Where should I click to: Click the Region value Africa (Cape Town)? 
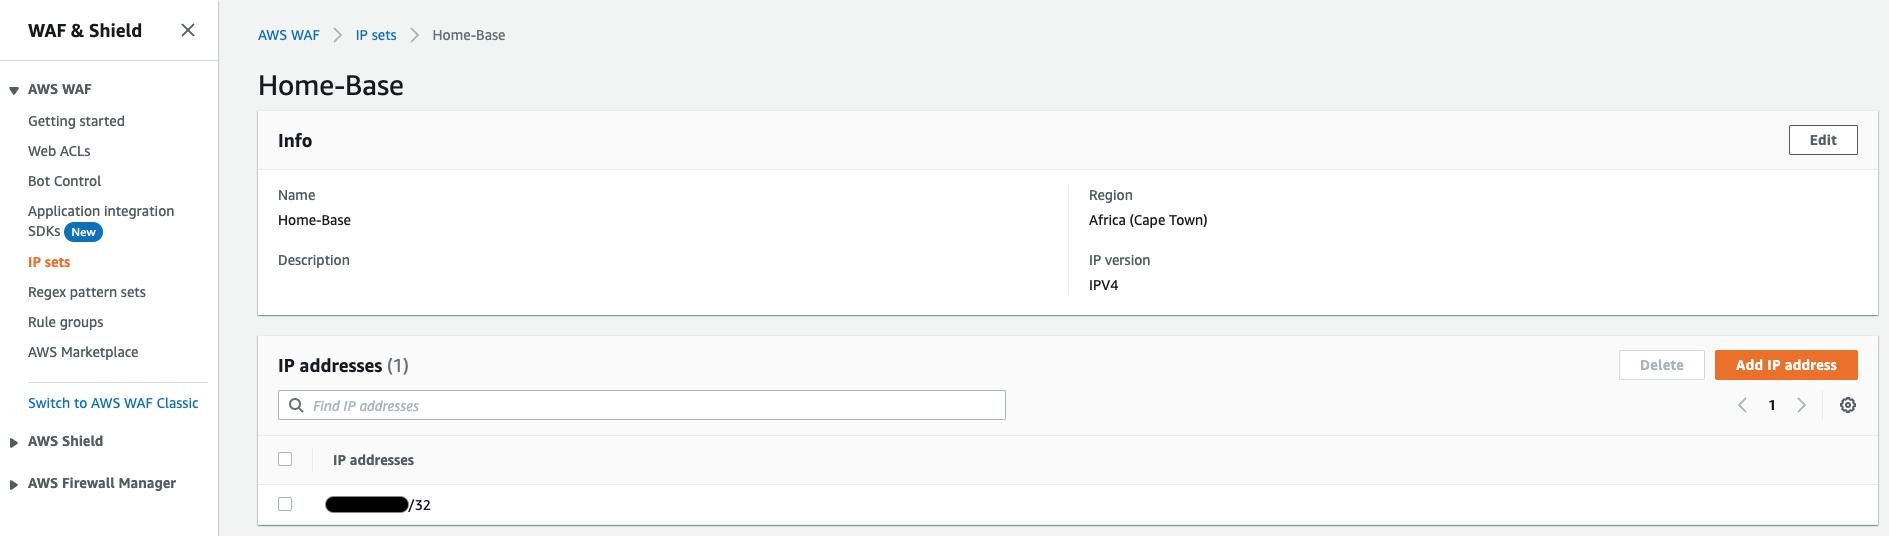pos(1148,220)
